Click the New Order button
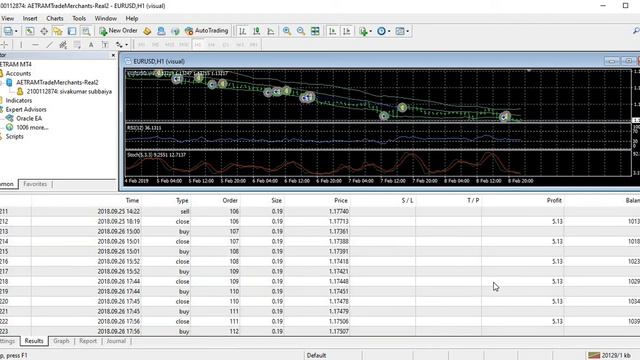The image size is (640, 360). pos(118,31)
